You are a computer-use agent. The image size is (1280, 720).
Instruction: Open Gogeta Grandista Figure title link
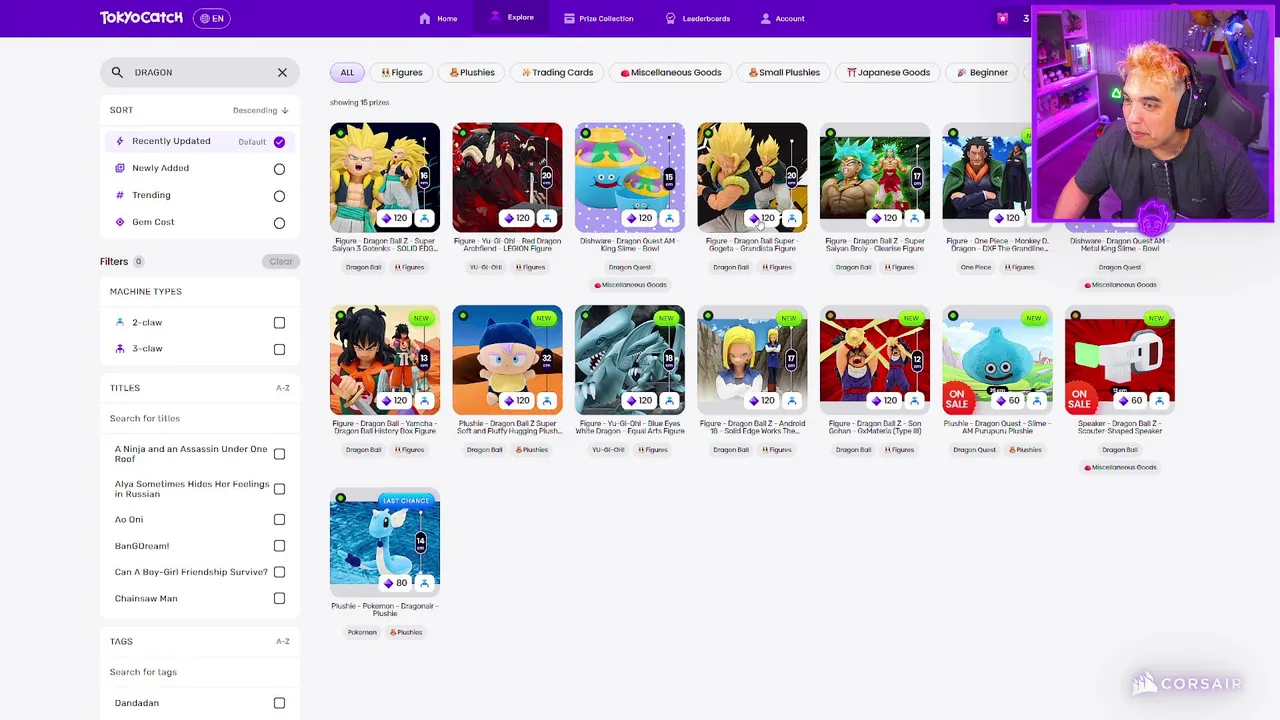tap(752, 245)
